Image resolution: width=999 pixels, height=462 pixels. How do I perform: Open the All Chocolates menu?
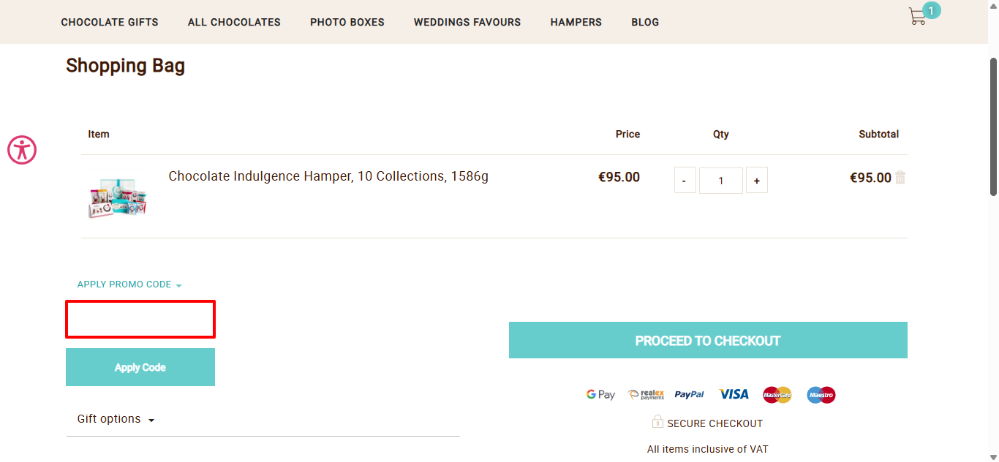[234, 22]
